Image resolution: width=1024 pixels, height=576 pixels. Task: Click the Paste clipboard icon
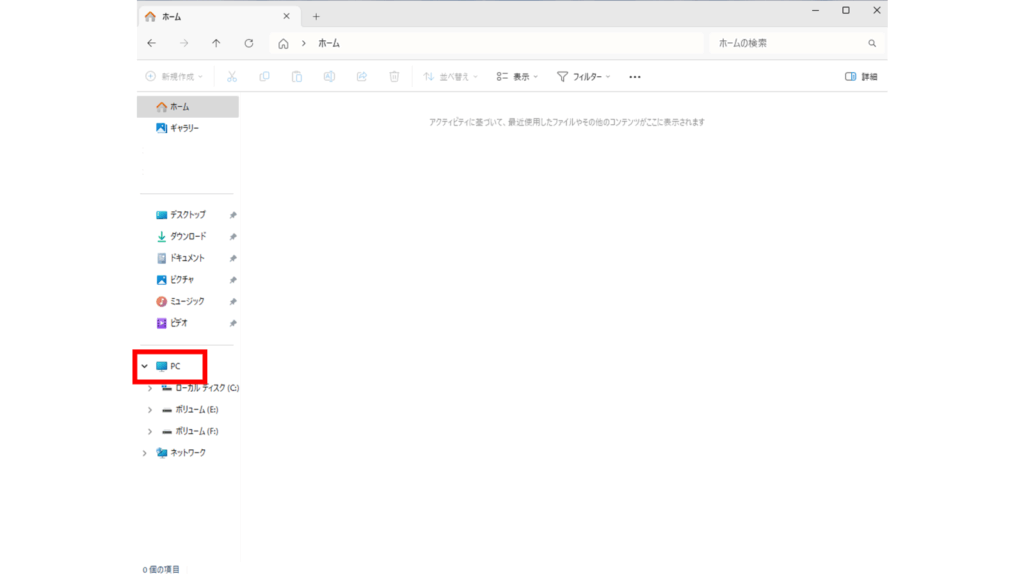pos(297,76)
